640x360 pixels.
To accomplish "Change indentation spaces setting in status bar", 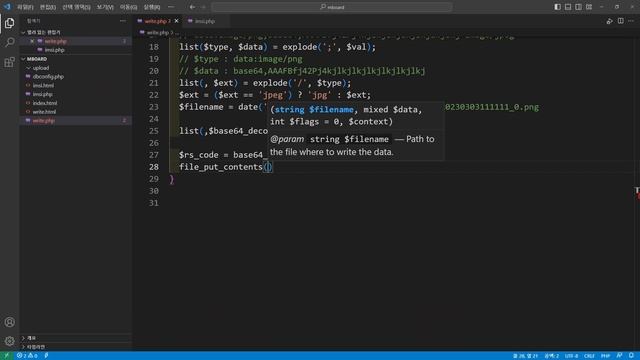I will (x=551, y=356).
